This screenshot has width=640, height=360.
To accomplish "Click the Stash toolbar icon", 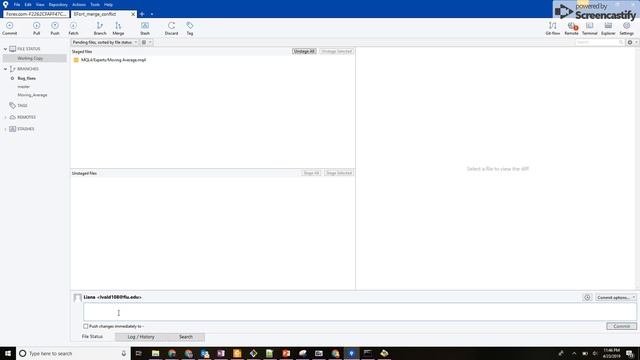I will tap(145, 28).
